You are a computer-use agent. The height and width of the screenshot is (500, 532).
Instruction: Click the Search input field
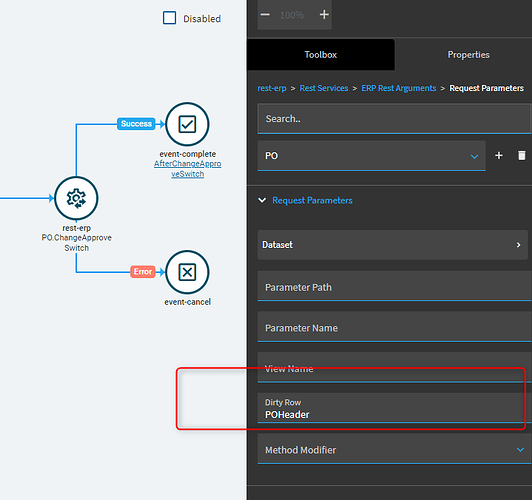click(394, 119)
